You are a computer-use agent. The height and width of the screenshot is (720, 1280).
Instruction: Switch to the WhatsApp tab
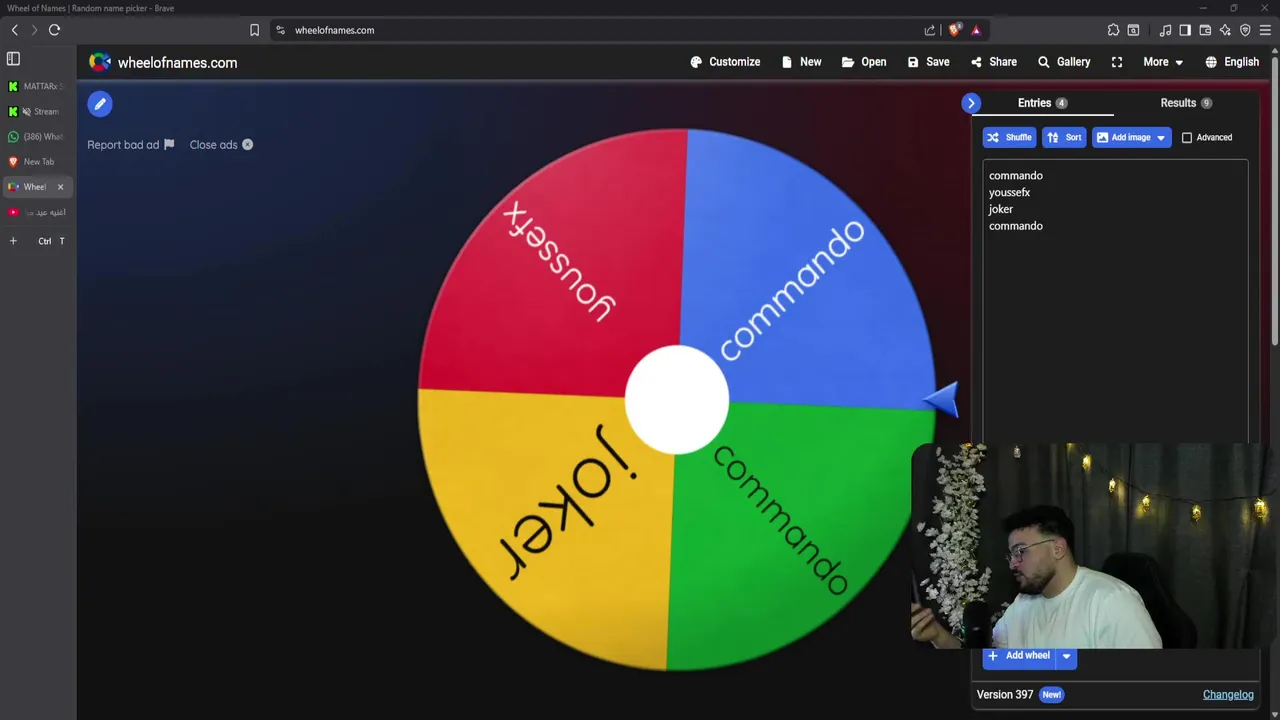tap(37, 136)
